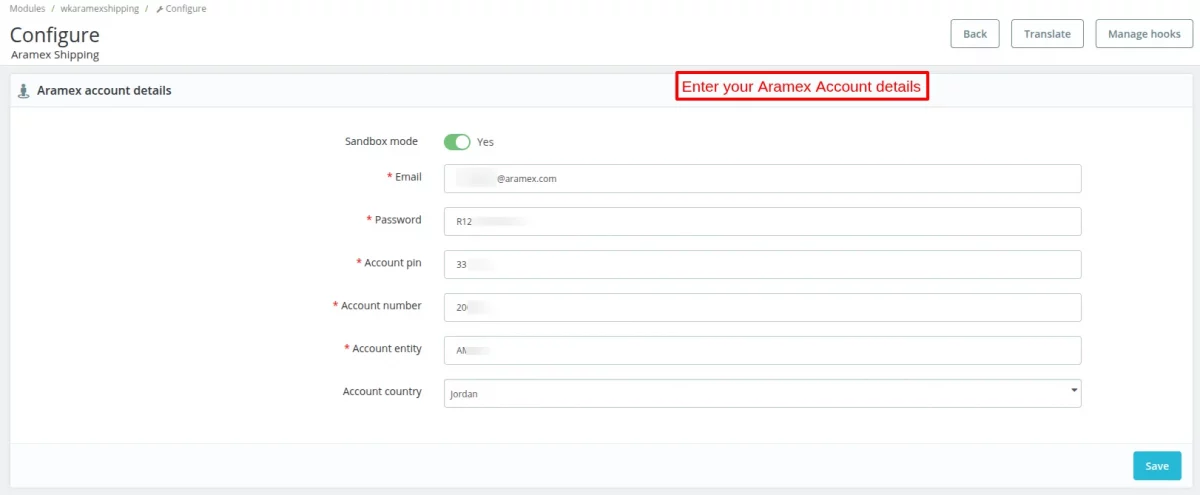
Task: Click Manage hooks button
Action: (1144, 34)
